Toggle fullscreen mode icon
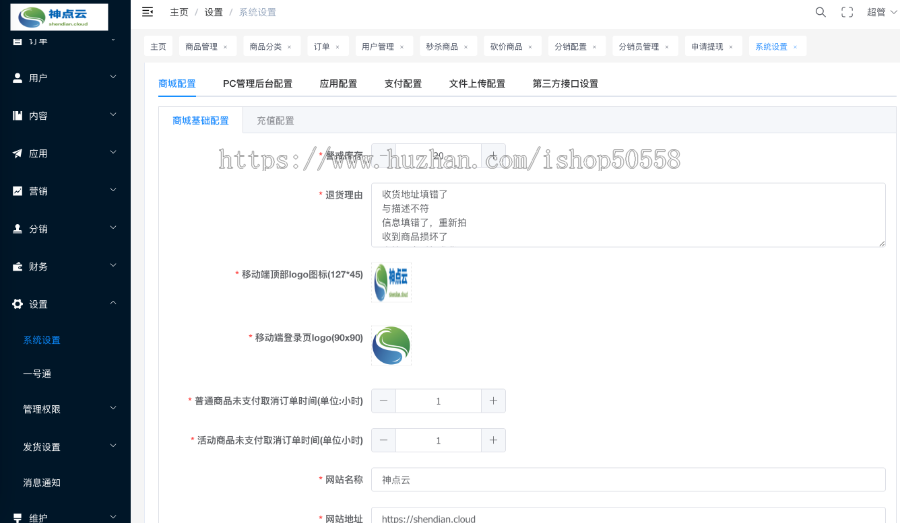Screen dimensions: 900x523 click(x=847, y=12)
